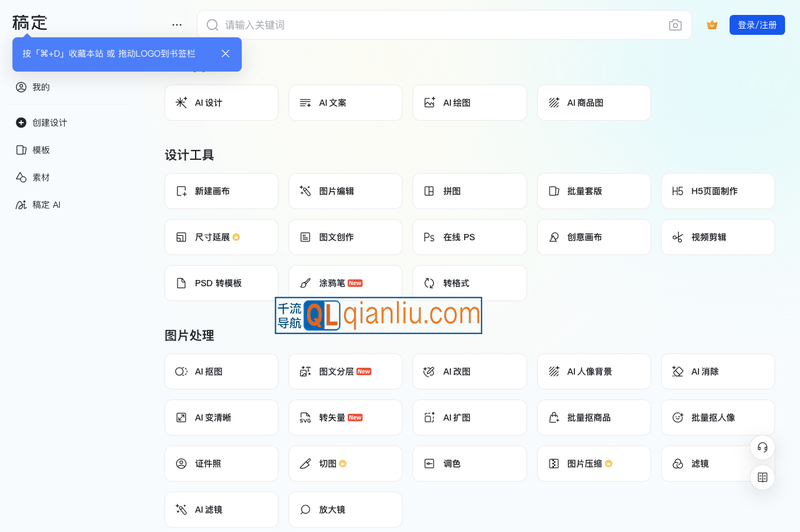Open AI 扩图 tool

coord(469,418)
